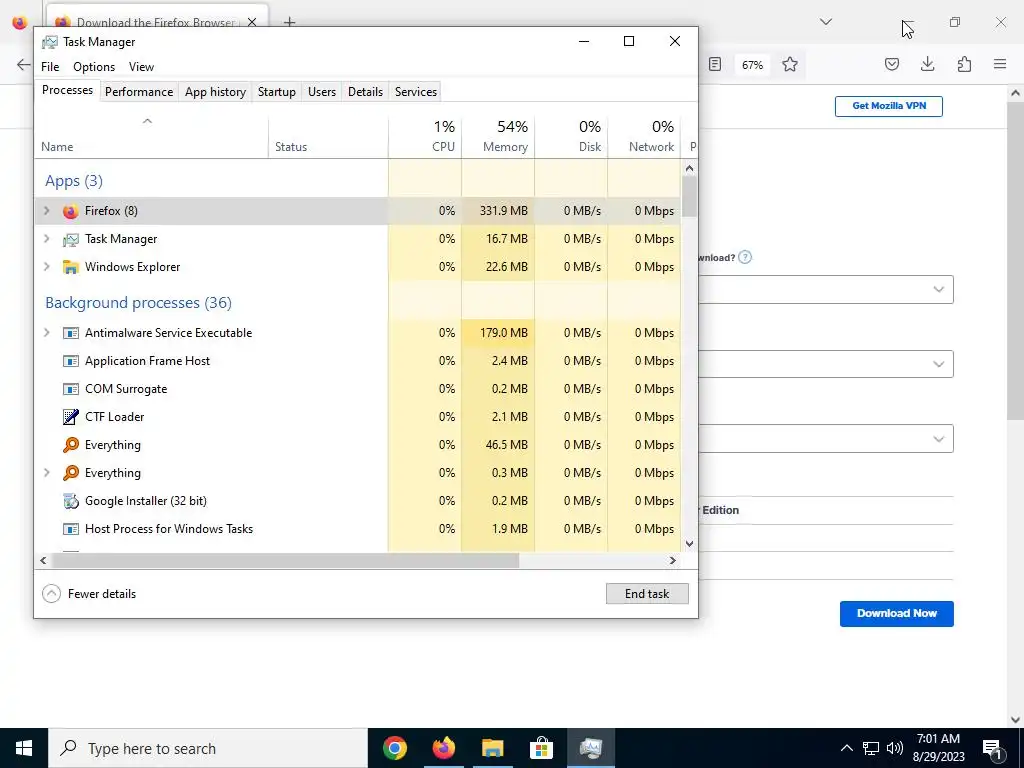Click the process list vertical scrollbar thumb
Image resolution: width=1024 pixels, height=768 pixels.
tap(689, 195)
